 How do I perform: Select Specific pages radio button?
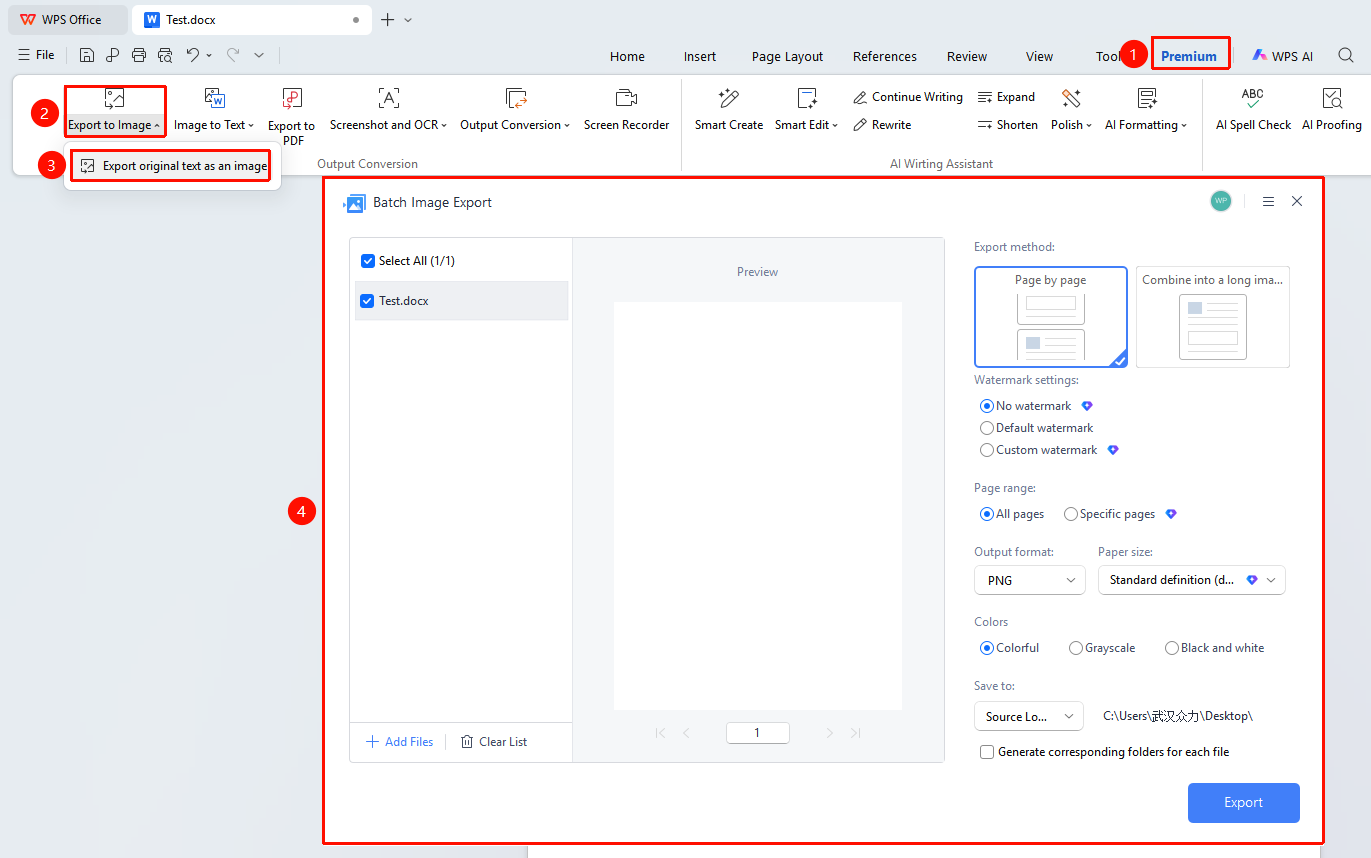pos(1071,514)
